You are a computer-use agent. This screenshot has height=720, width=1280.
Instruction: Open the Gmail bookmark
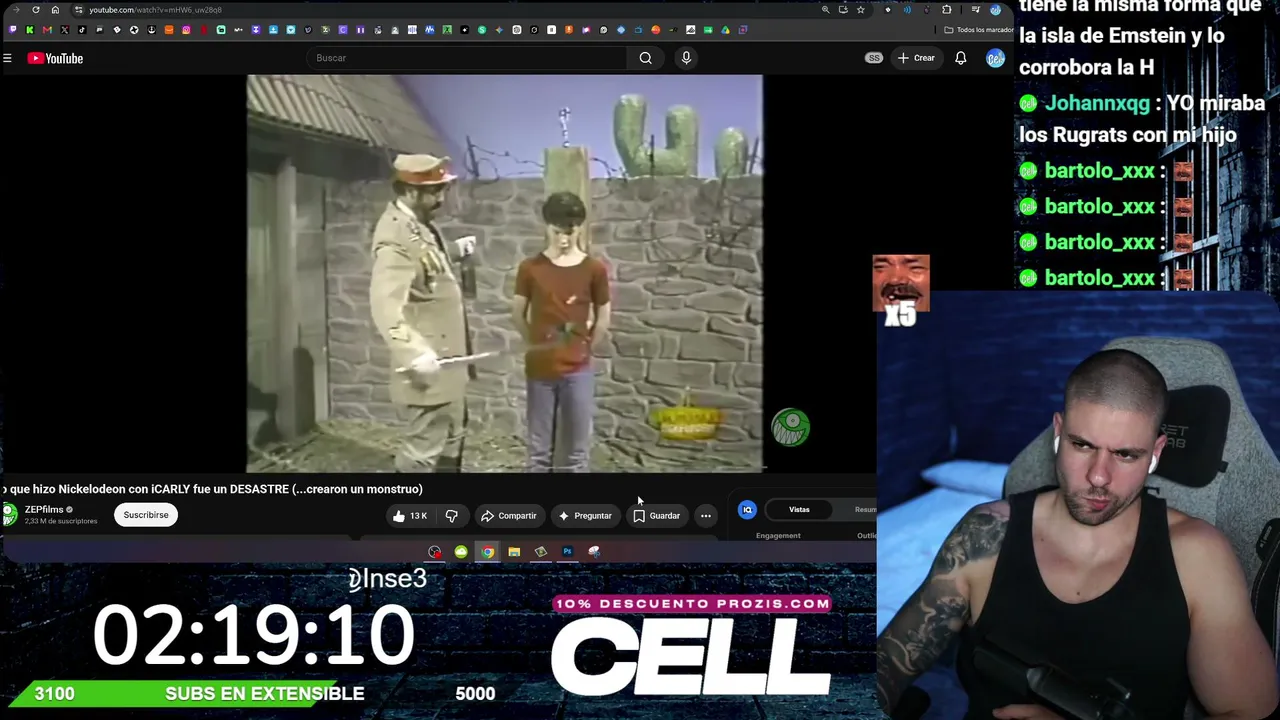(x=47, y=30)
